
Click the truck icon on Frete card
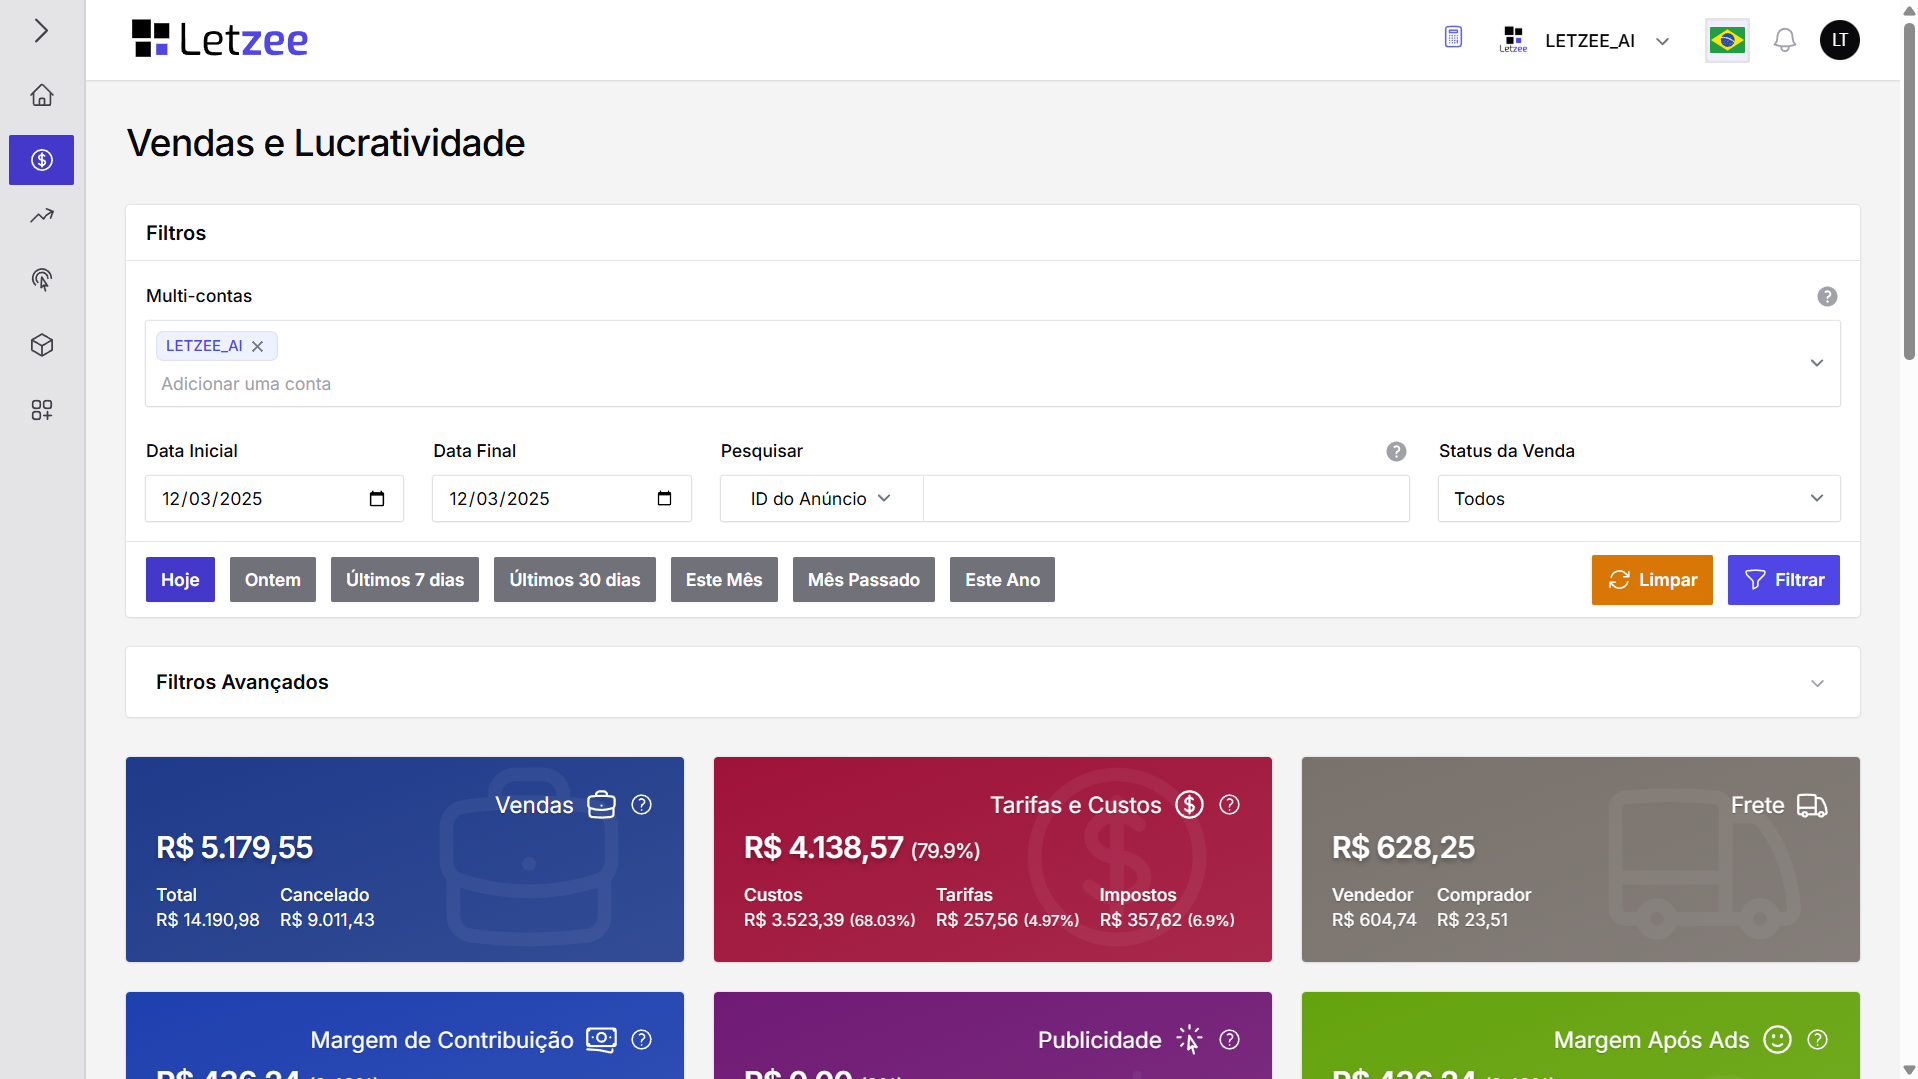(x=1812, y=805)
